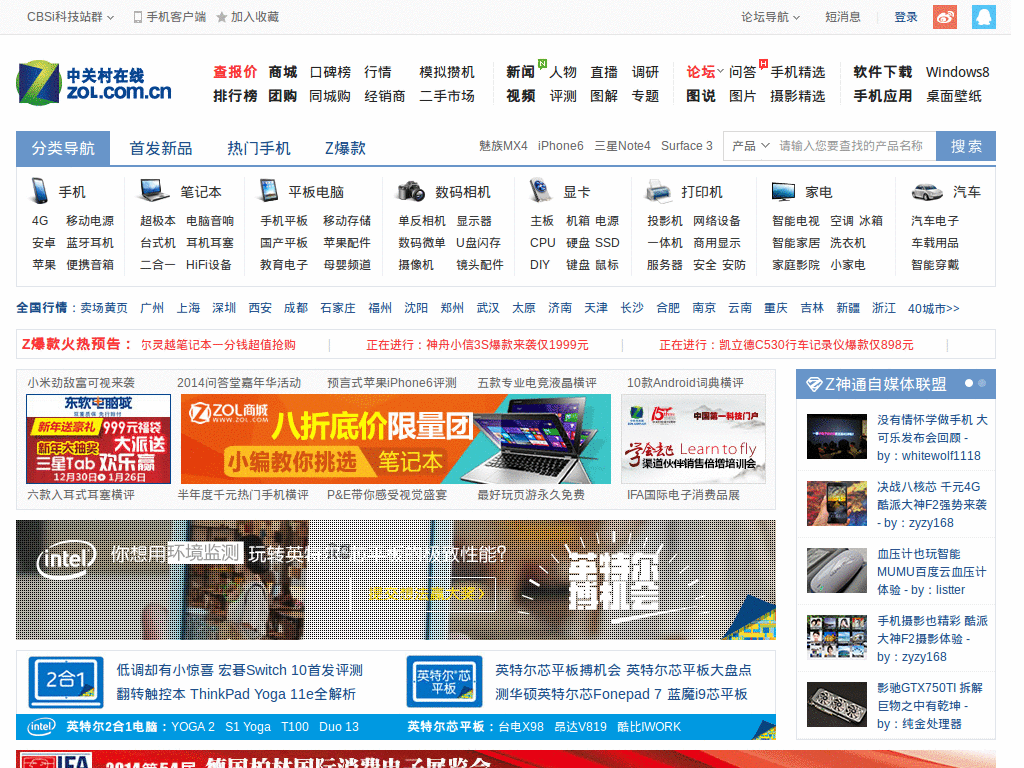Click the iPhone6 hot search link
Viewport: 1024px width, 768px height.
tap(560, 146)
